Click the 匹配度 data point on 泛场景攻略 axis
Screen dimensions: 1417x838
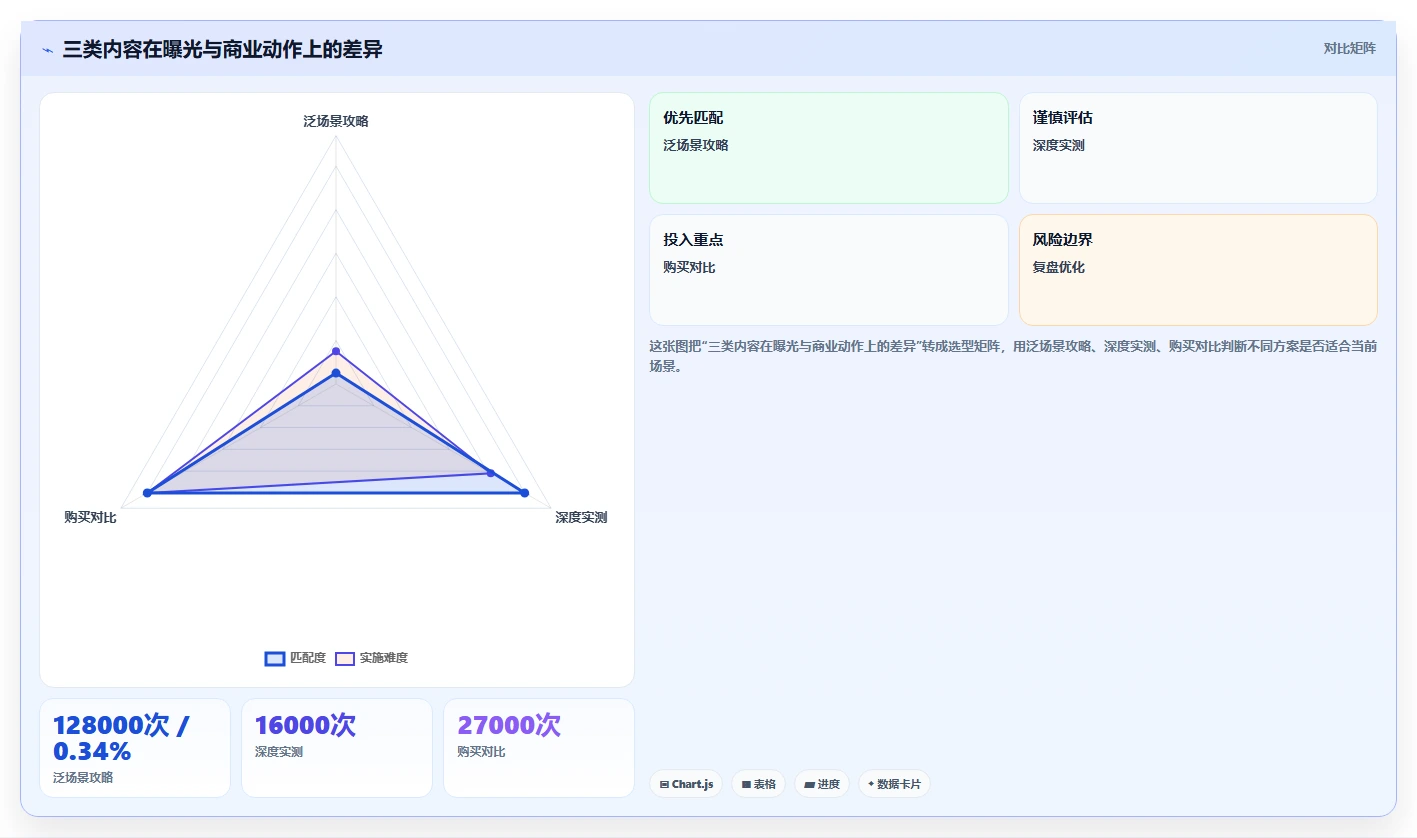point(336,373)
